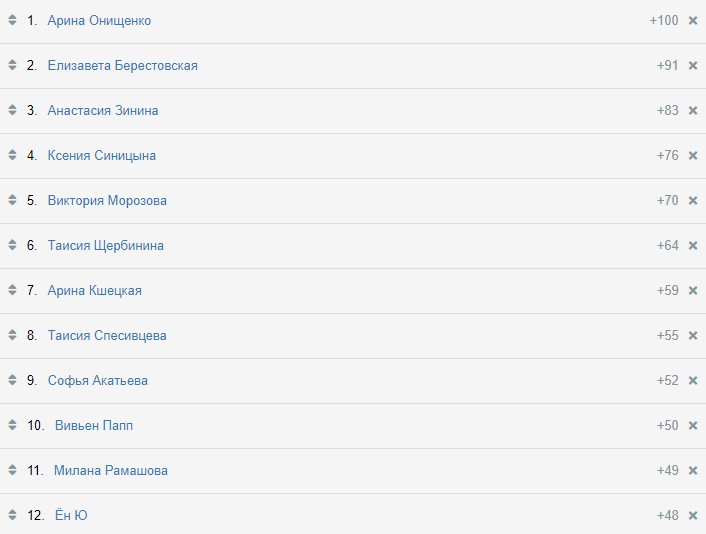Click the reorder arrows for Арина Онищенко
This screenshot has height=534, width=706.
coord(12,21)
